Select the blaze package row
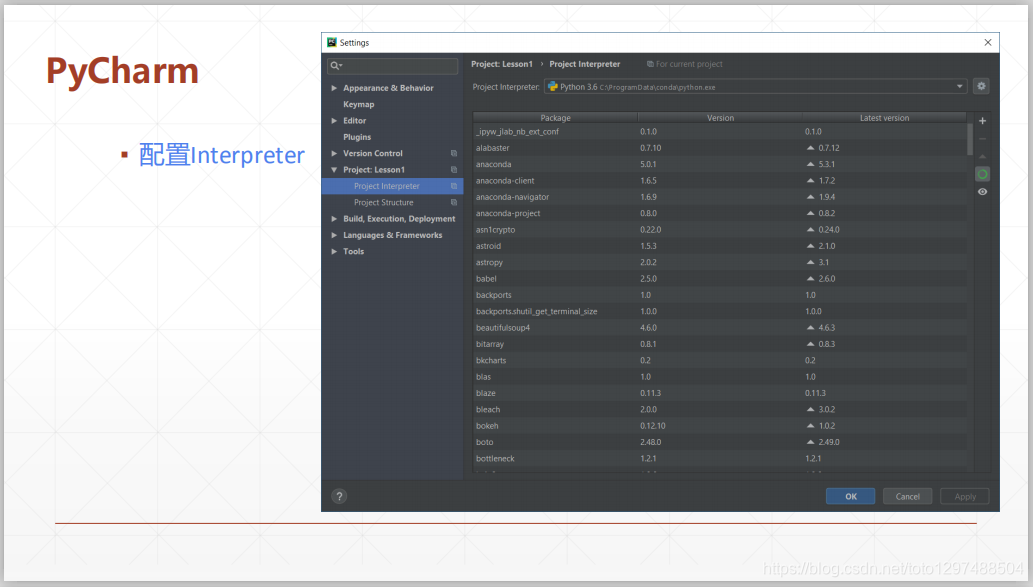Viewport: 1033px width, 587px height. pyautogui.click(x=719, y=393)
